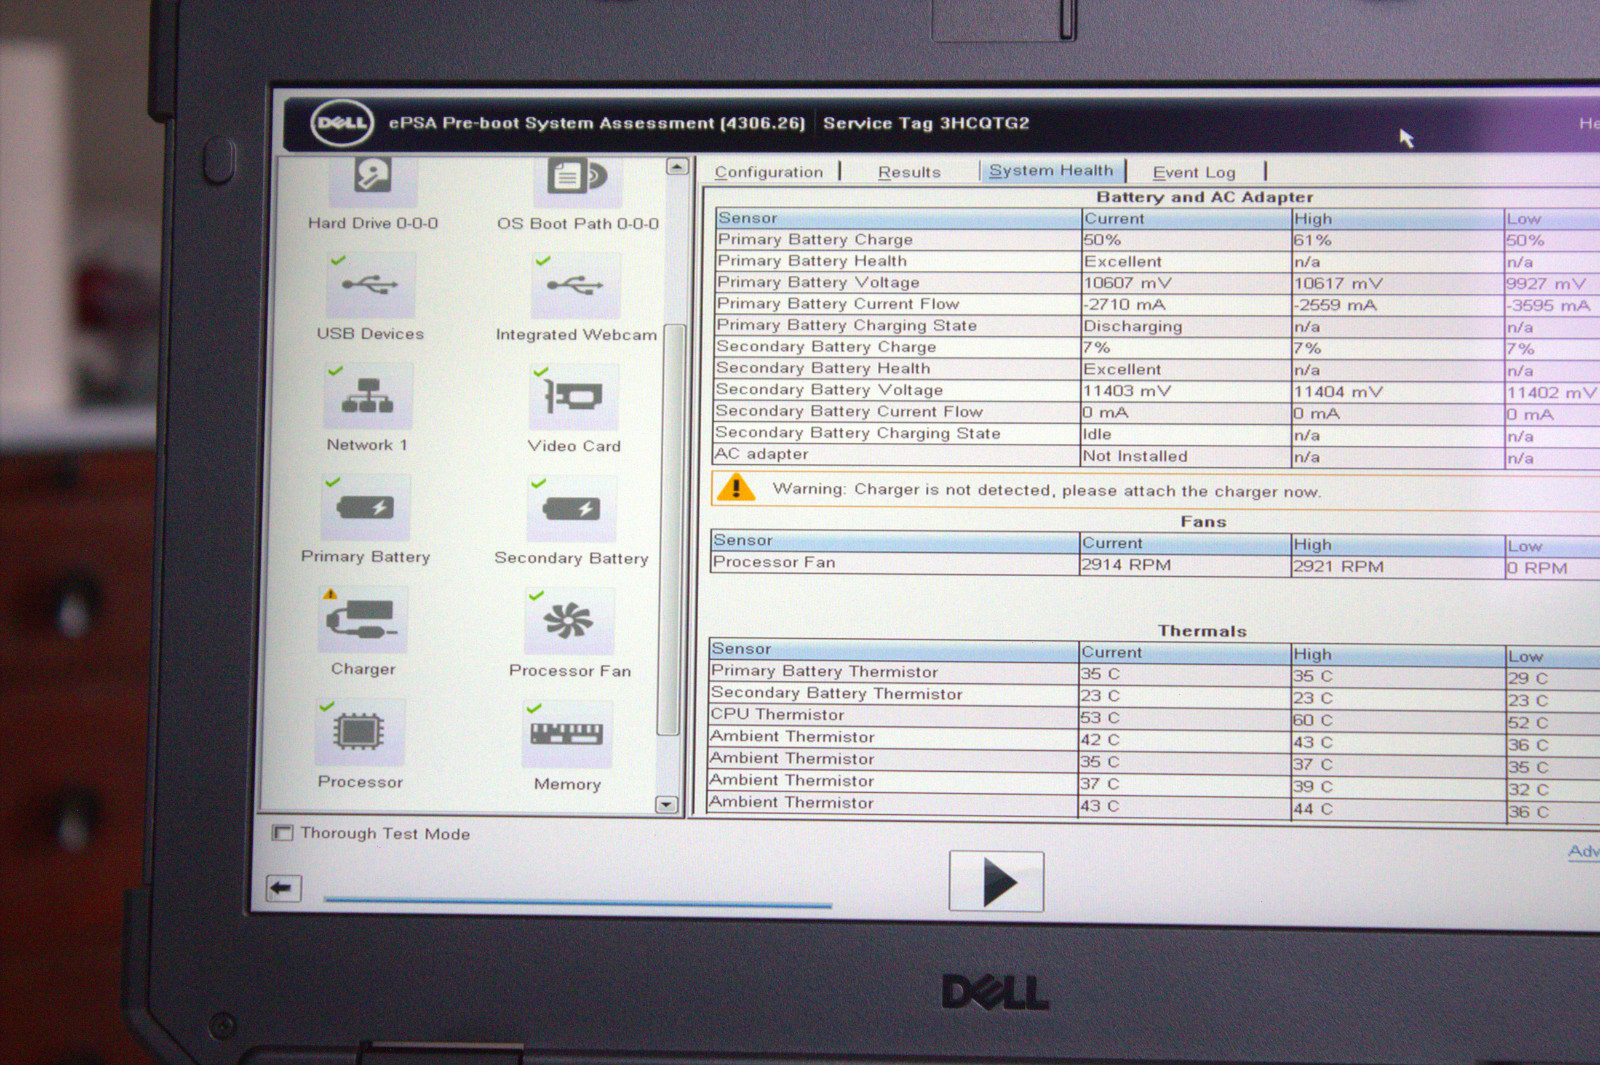This screenshot has height=1065, width=1600.
Task: Click the Secondary Battery Charging State label
Action: pos(857,433)
